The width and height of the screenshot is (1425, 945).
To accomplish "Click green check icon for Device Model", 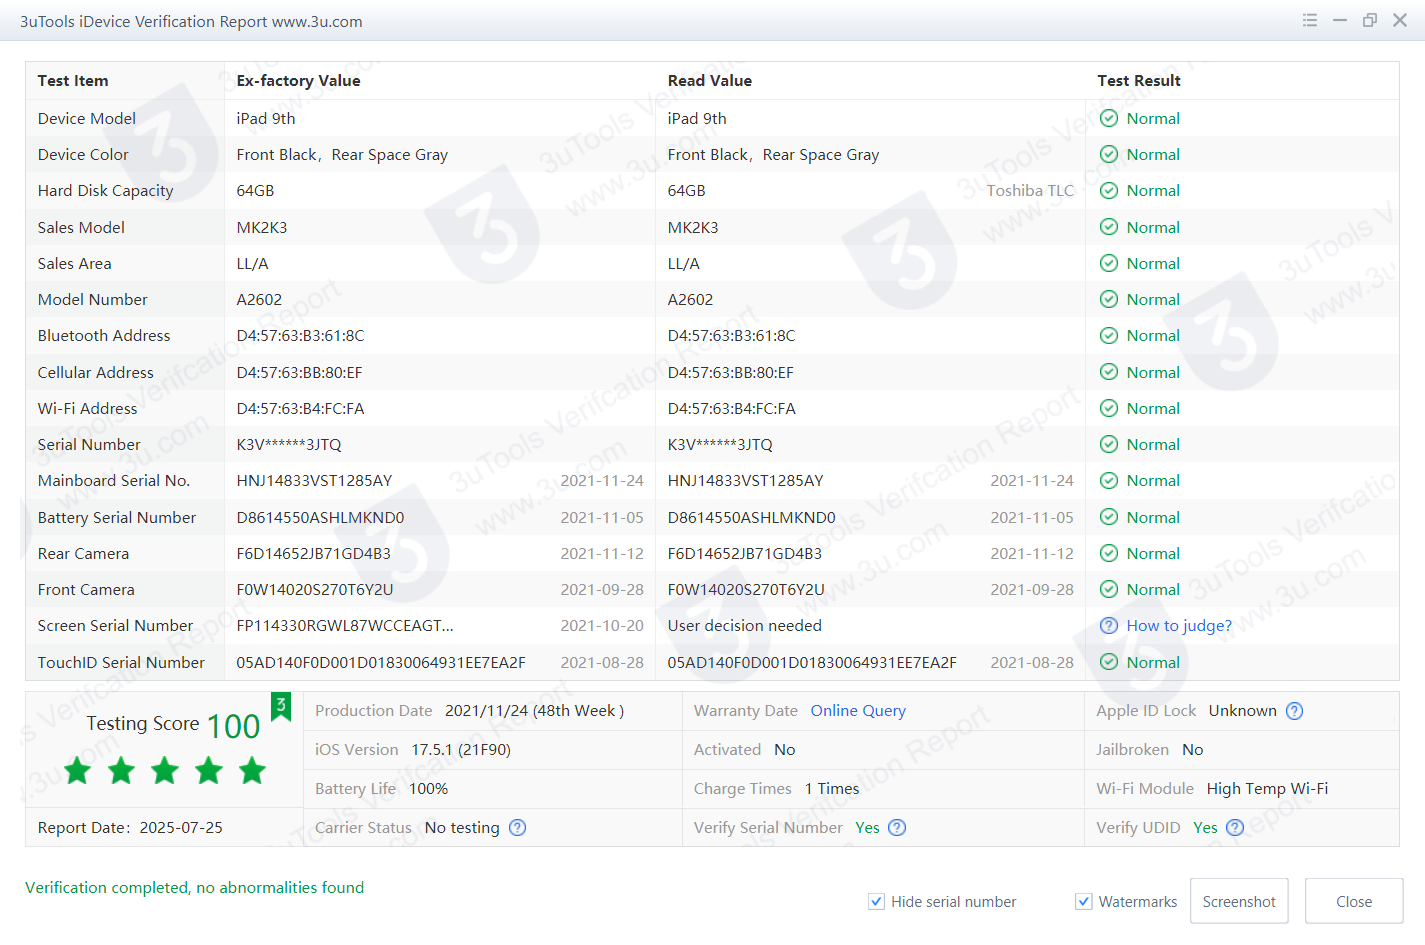I will click(x=1108, y=118).
